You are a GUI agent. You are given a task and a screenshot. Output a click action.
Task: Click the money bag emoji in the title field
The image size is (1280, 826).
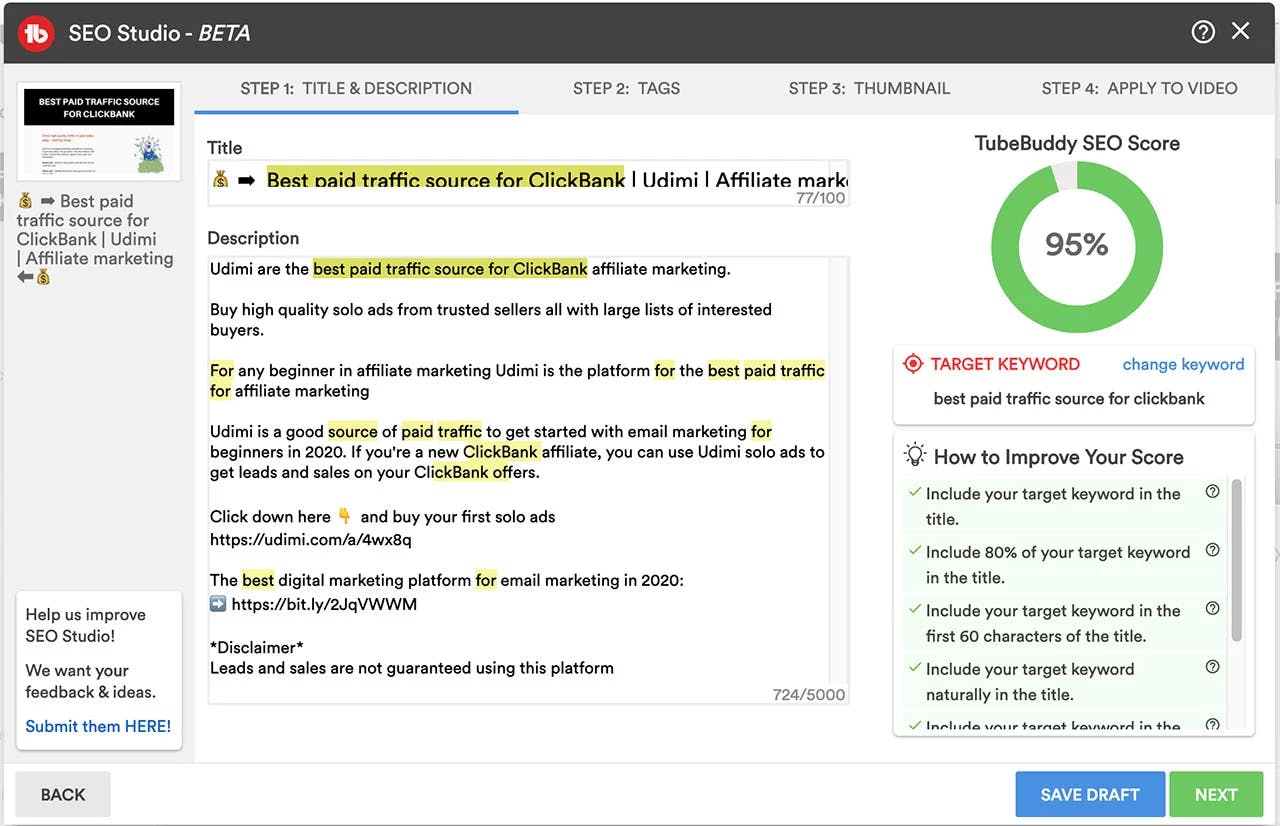[x=221, y=180]
